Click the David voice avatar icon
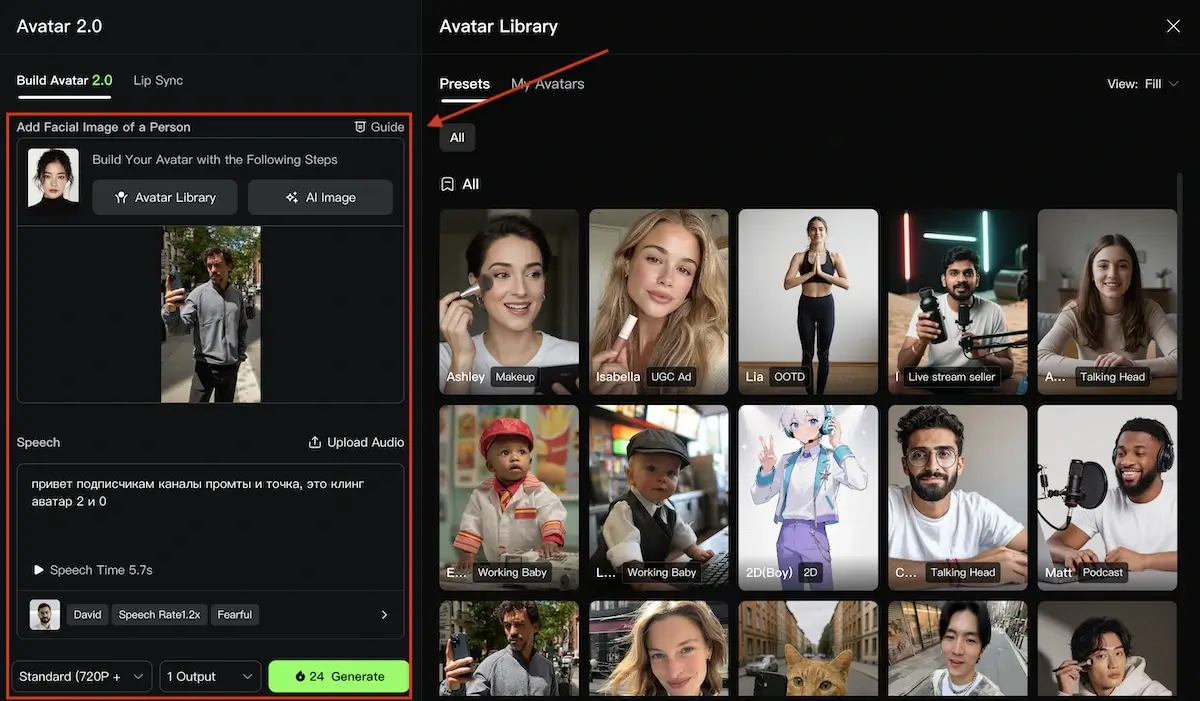 [x=45, y=615]
